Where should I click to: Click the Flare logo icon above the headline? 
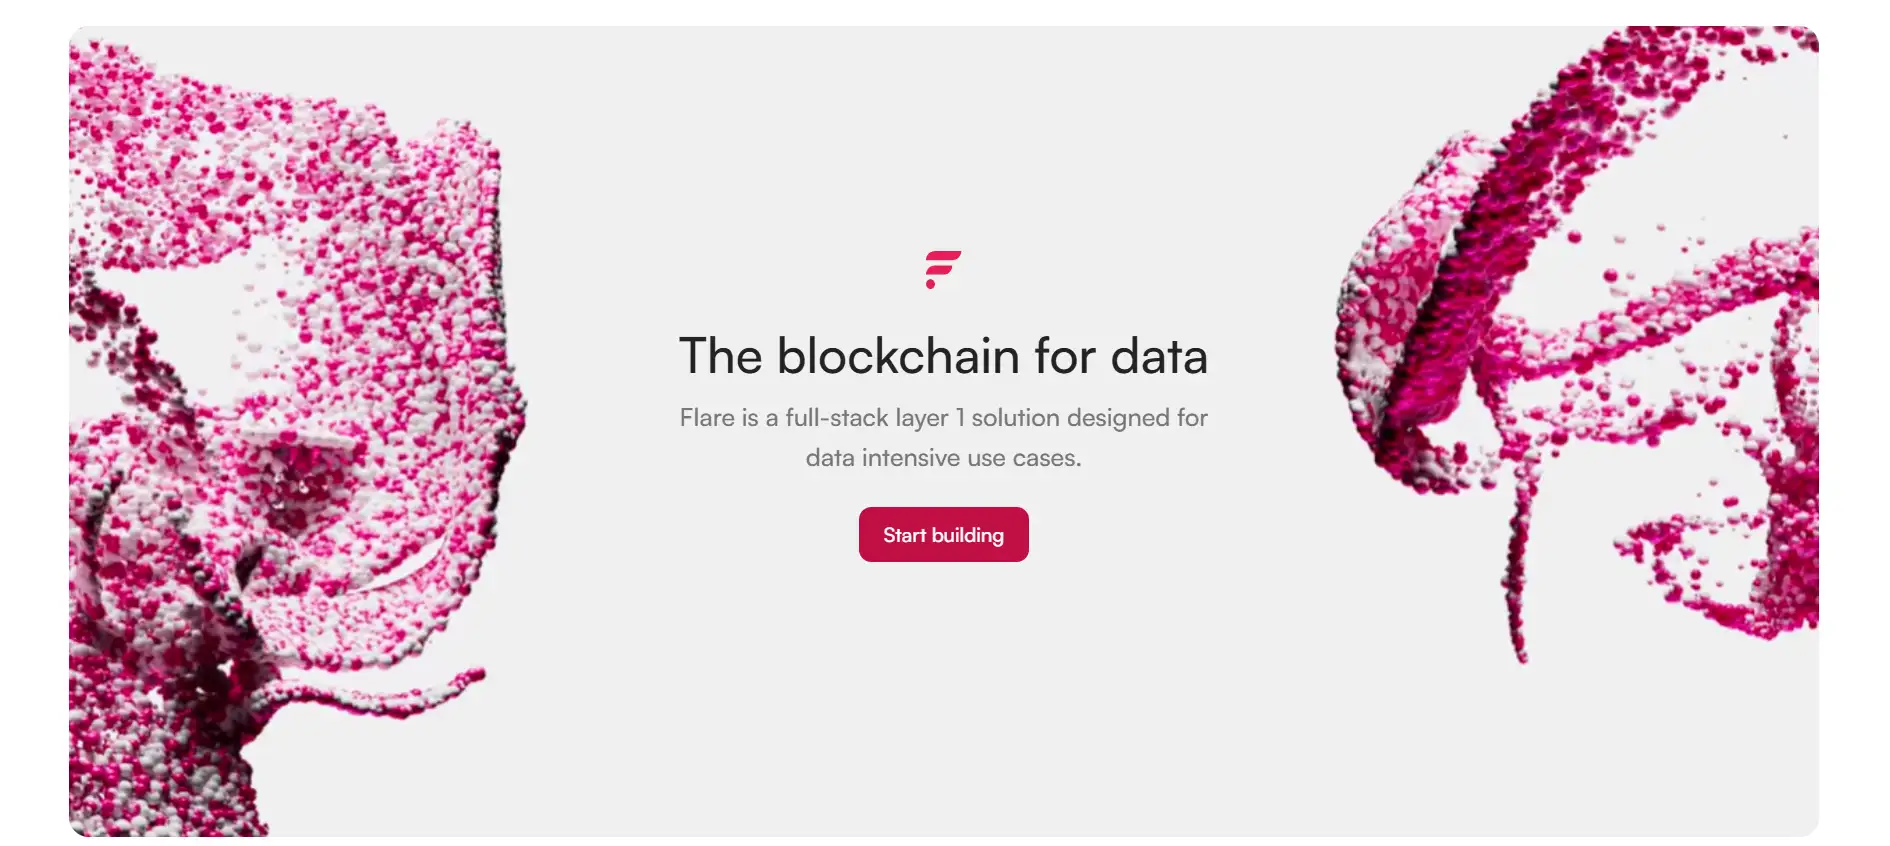[942, 269]
